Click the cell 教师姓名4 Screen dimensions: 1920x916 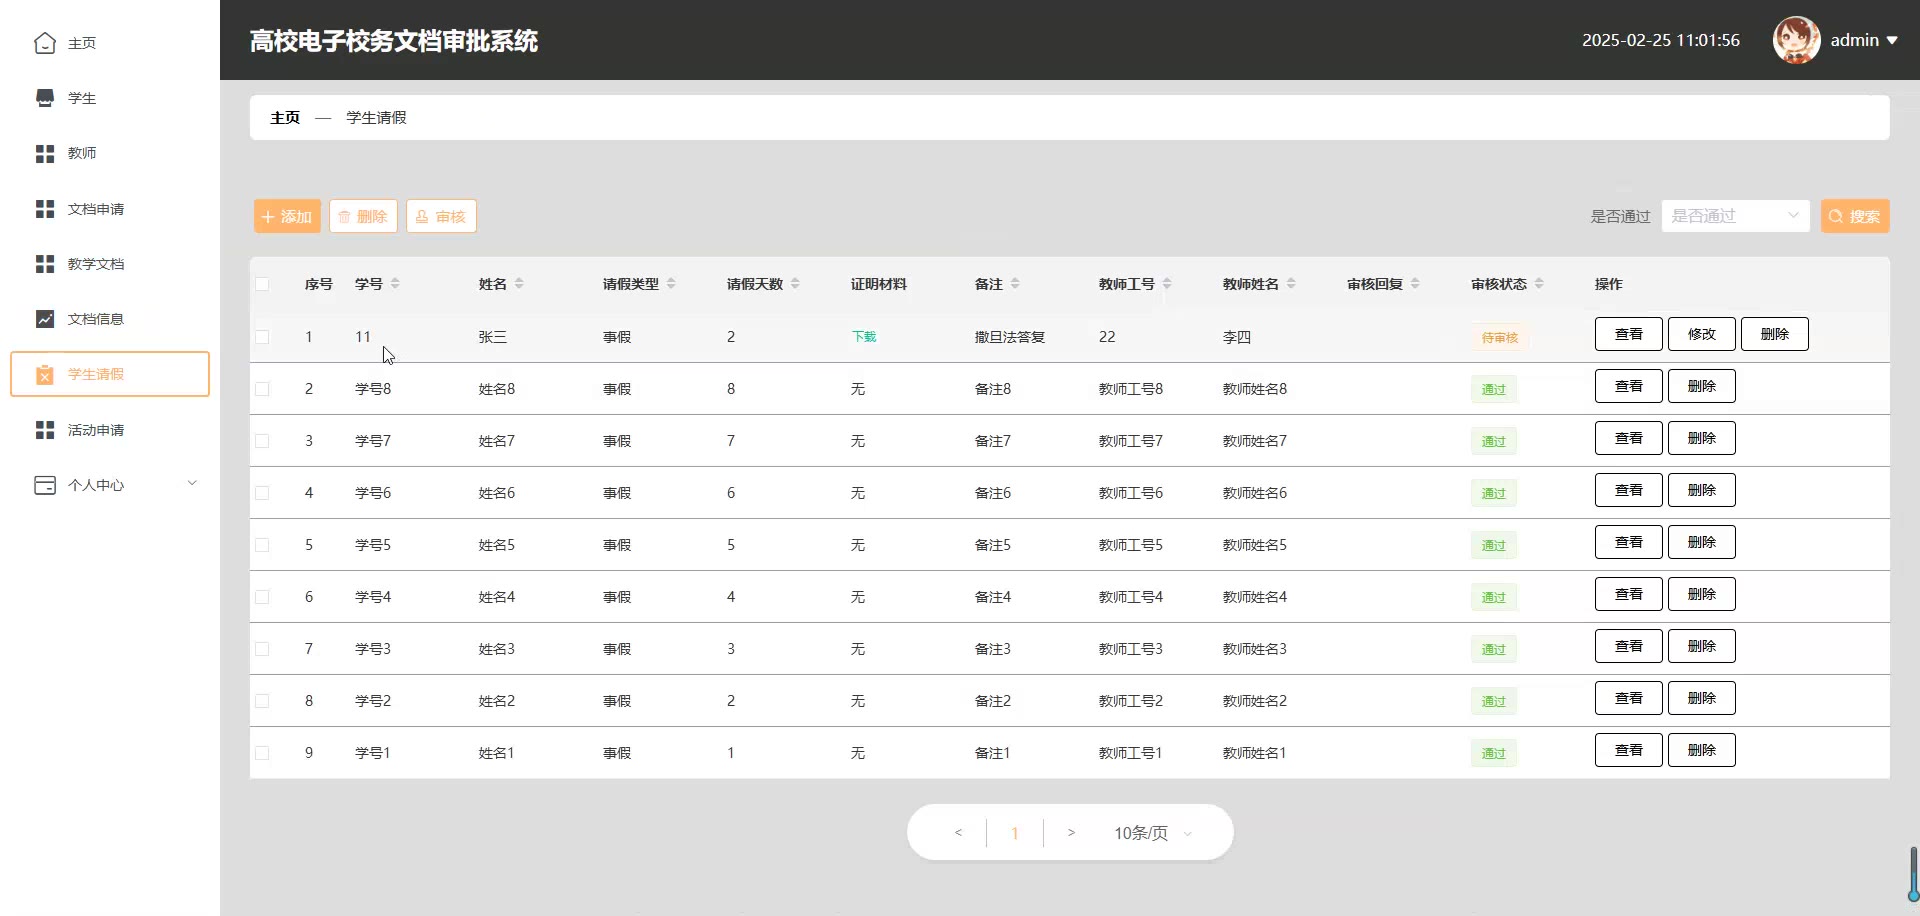click(1255, 597)
